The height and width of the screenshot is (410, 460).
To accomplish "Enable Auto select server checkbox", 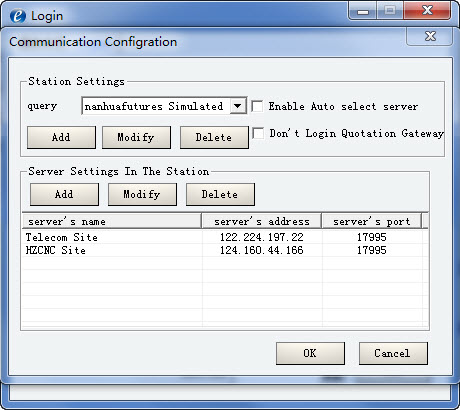I will pyautogui.click(x=257, y=107).
